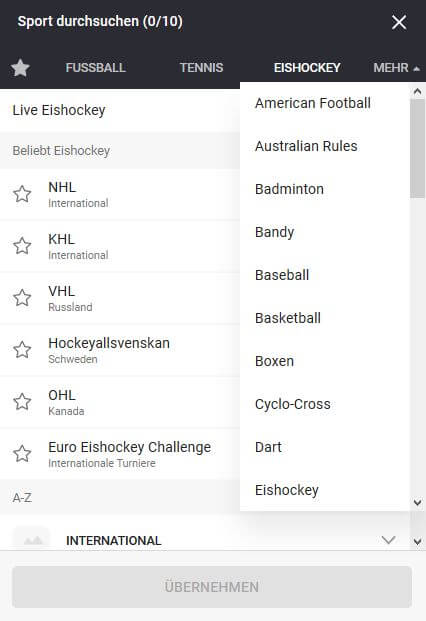Screen dimensions: 426x621
Task: Star the OHL Kanada league
Action: 22,402
